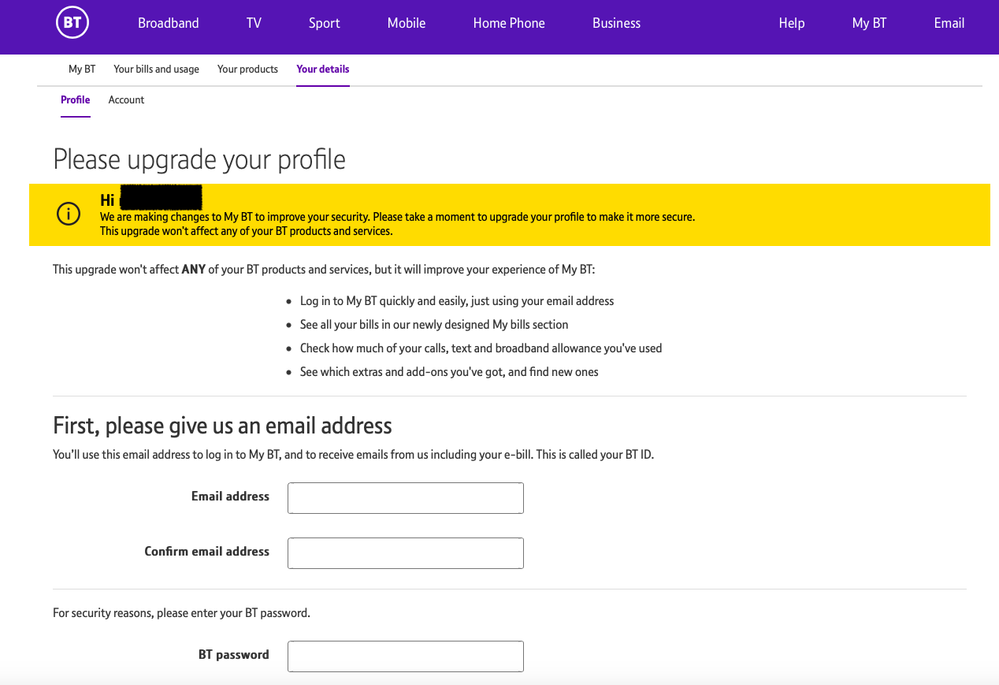The width and height of the screenshot is (999, 685).
Task: Switch to the Account sub-tab
Action: point(126,100)
